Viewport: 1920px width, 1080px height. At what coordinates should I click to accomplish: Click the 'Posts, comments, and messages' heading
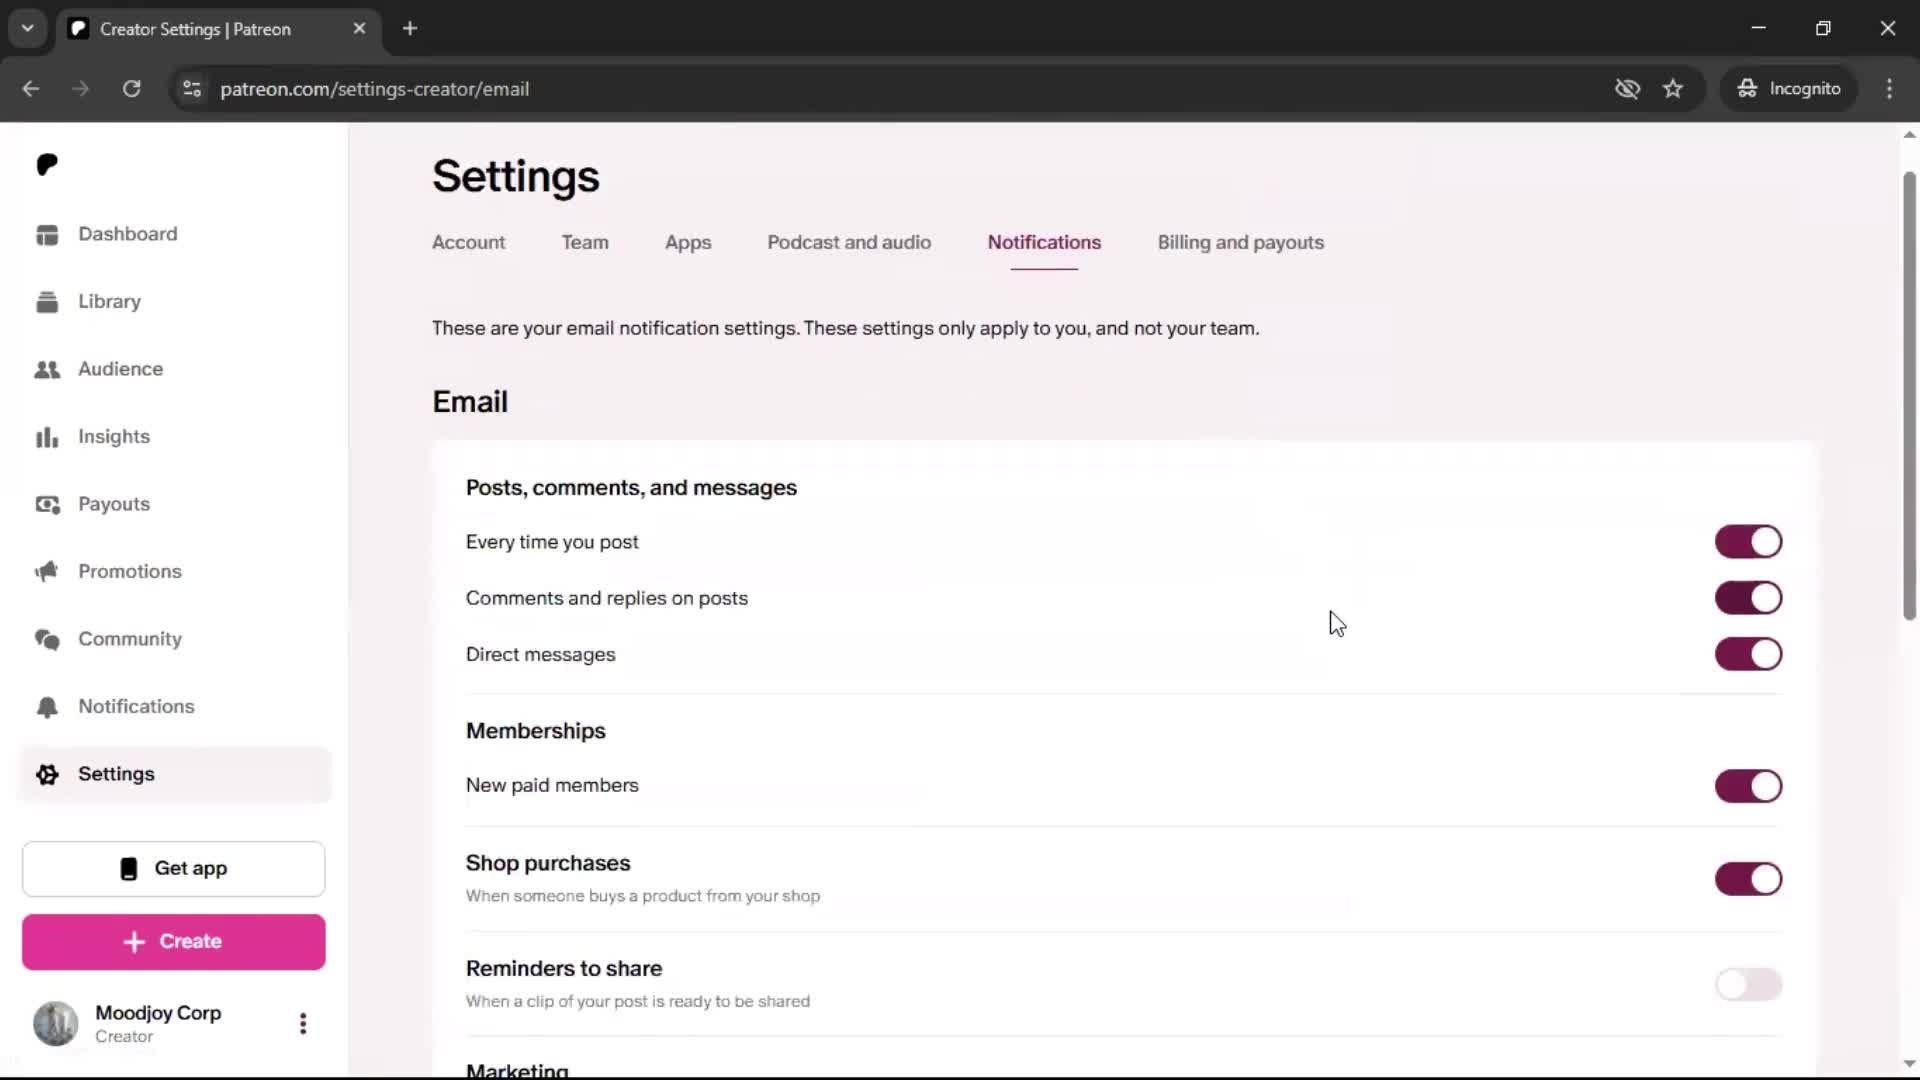pos(631,488)
